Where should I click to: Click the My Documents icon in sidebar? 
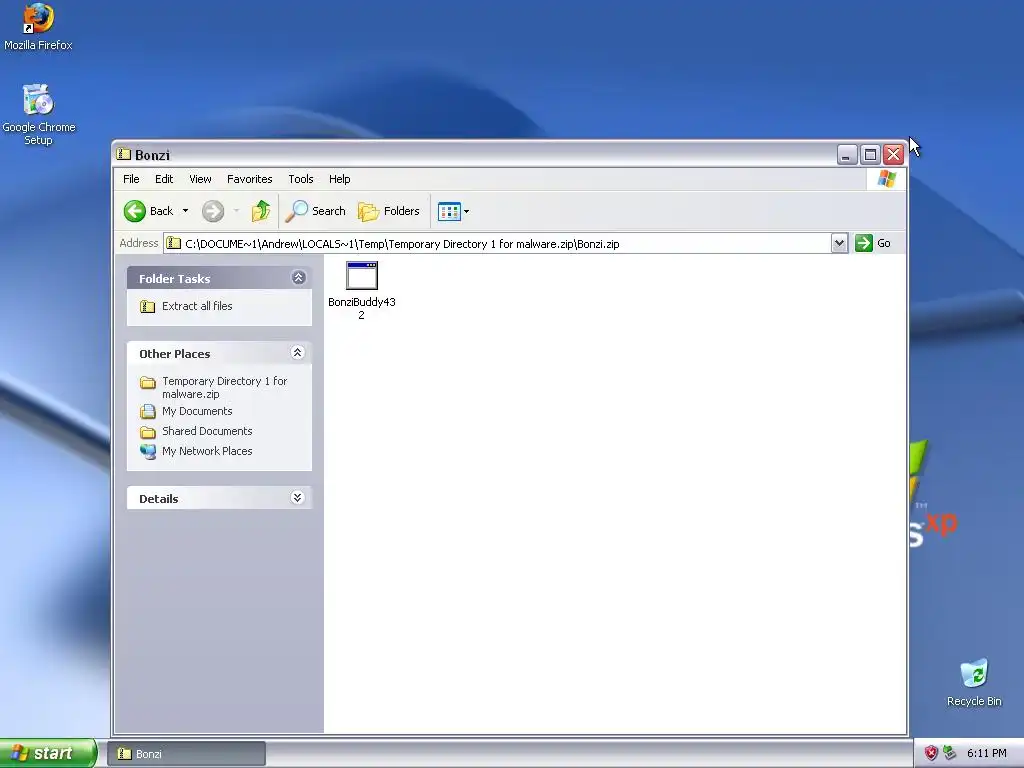148,411
